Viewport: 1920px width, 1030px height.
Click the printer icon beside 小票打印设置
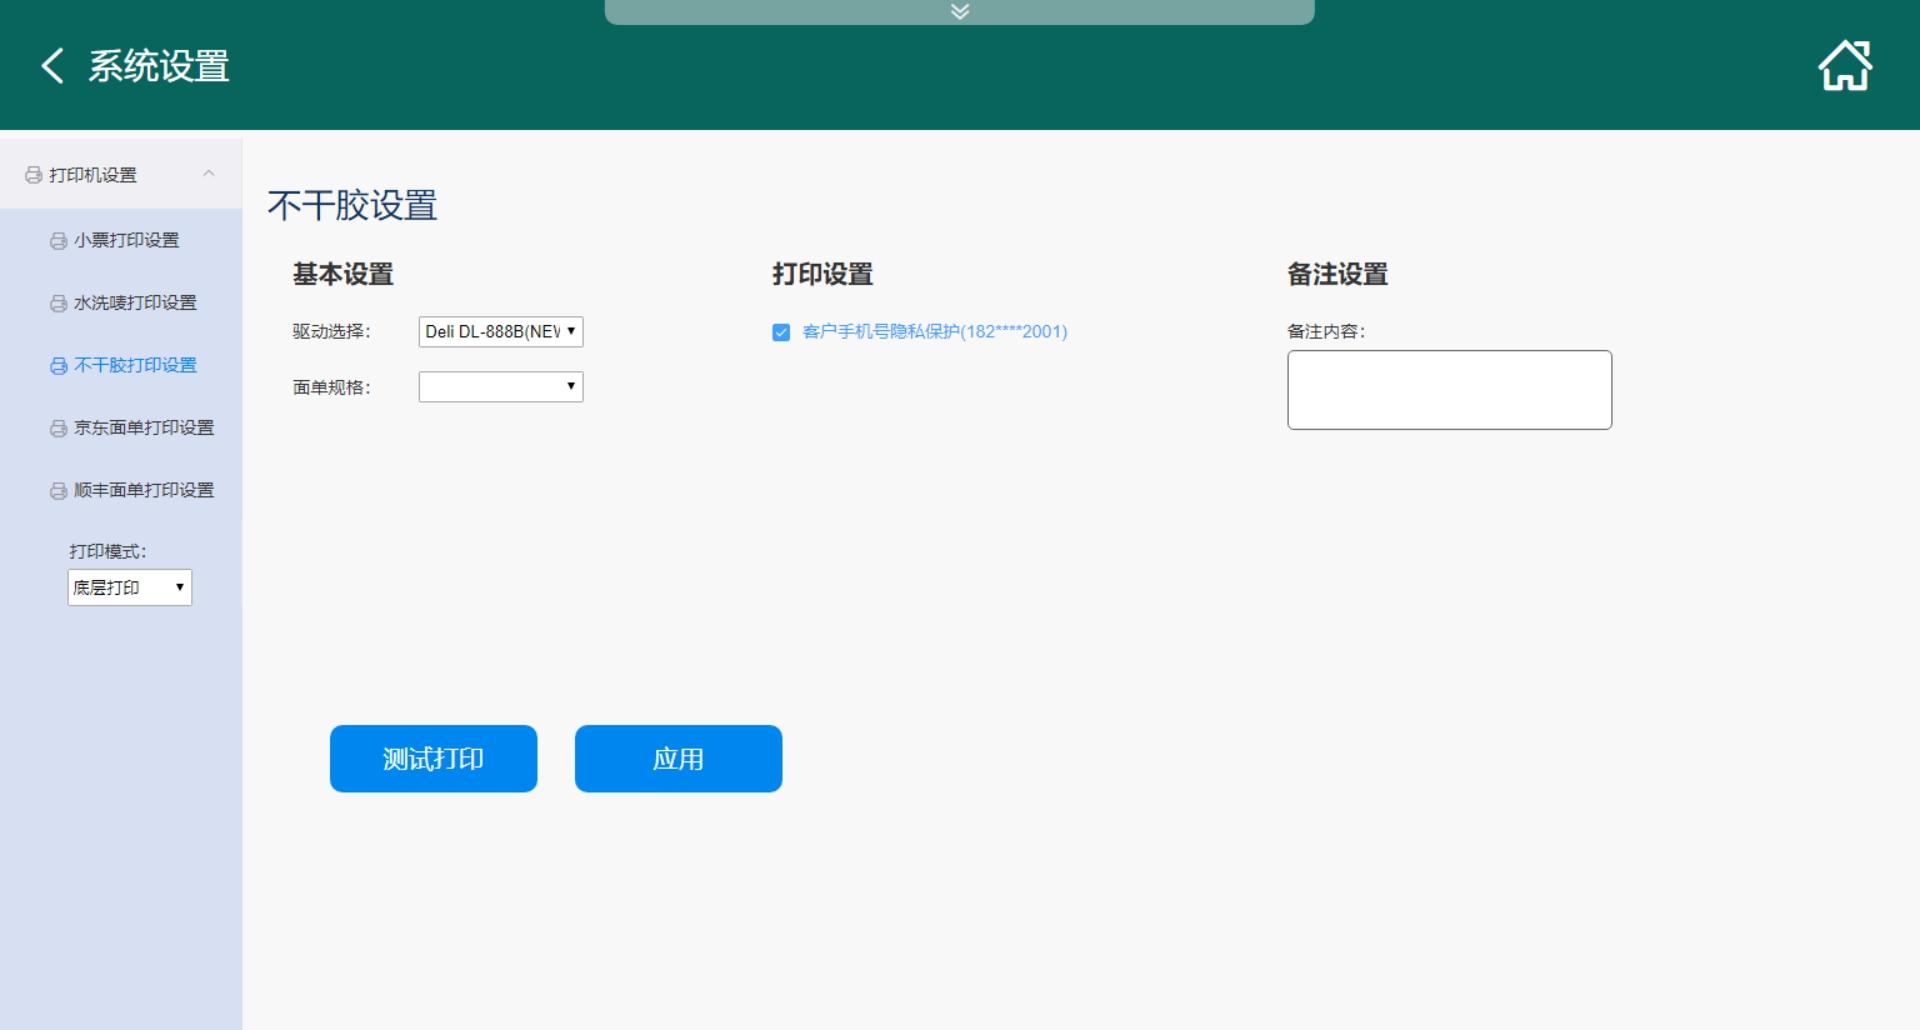[59, 241]
